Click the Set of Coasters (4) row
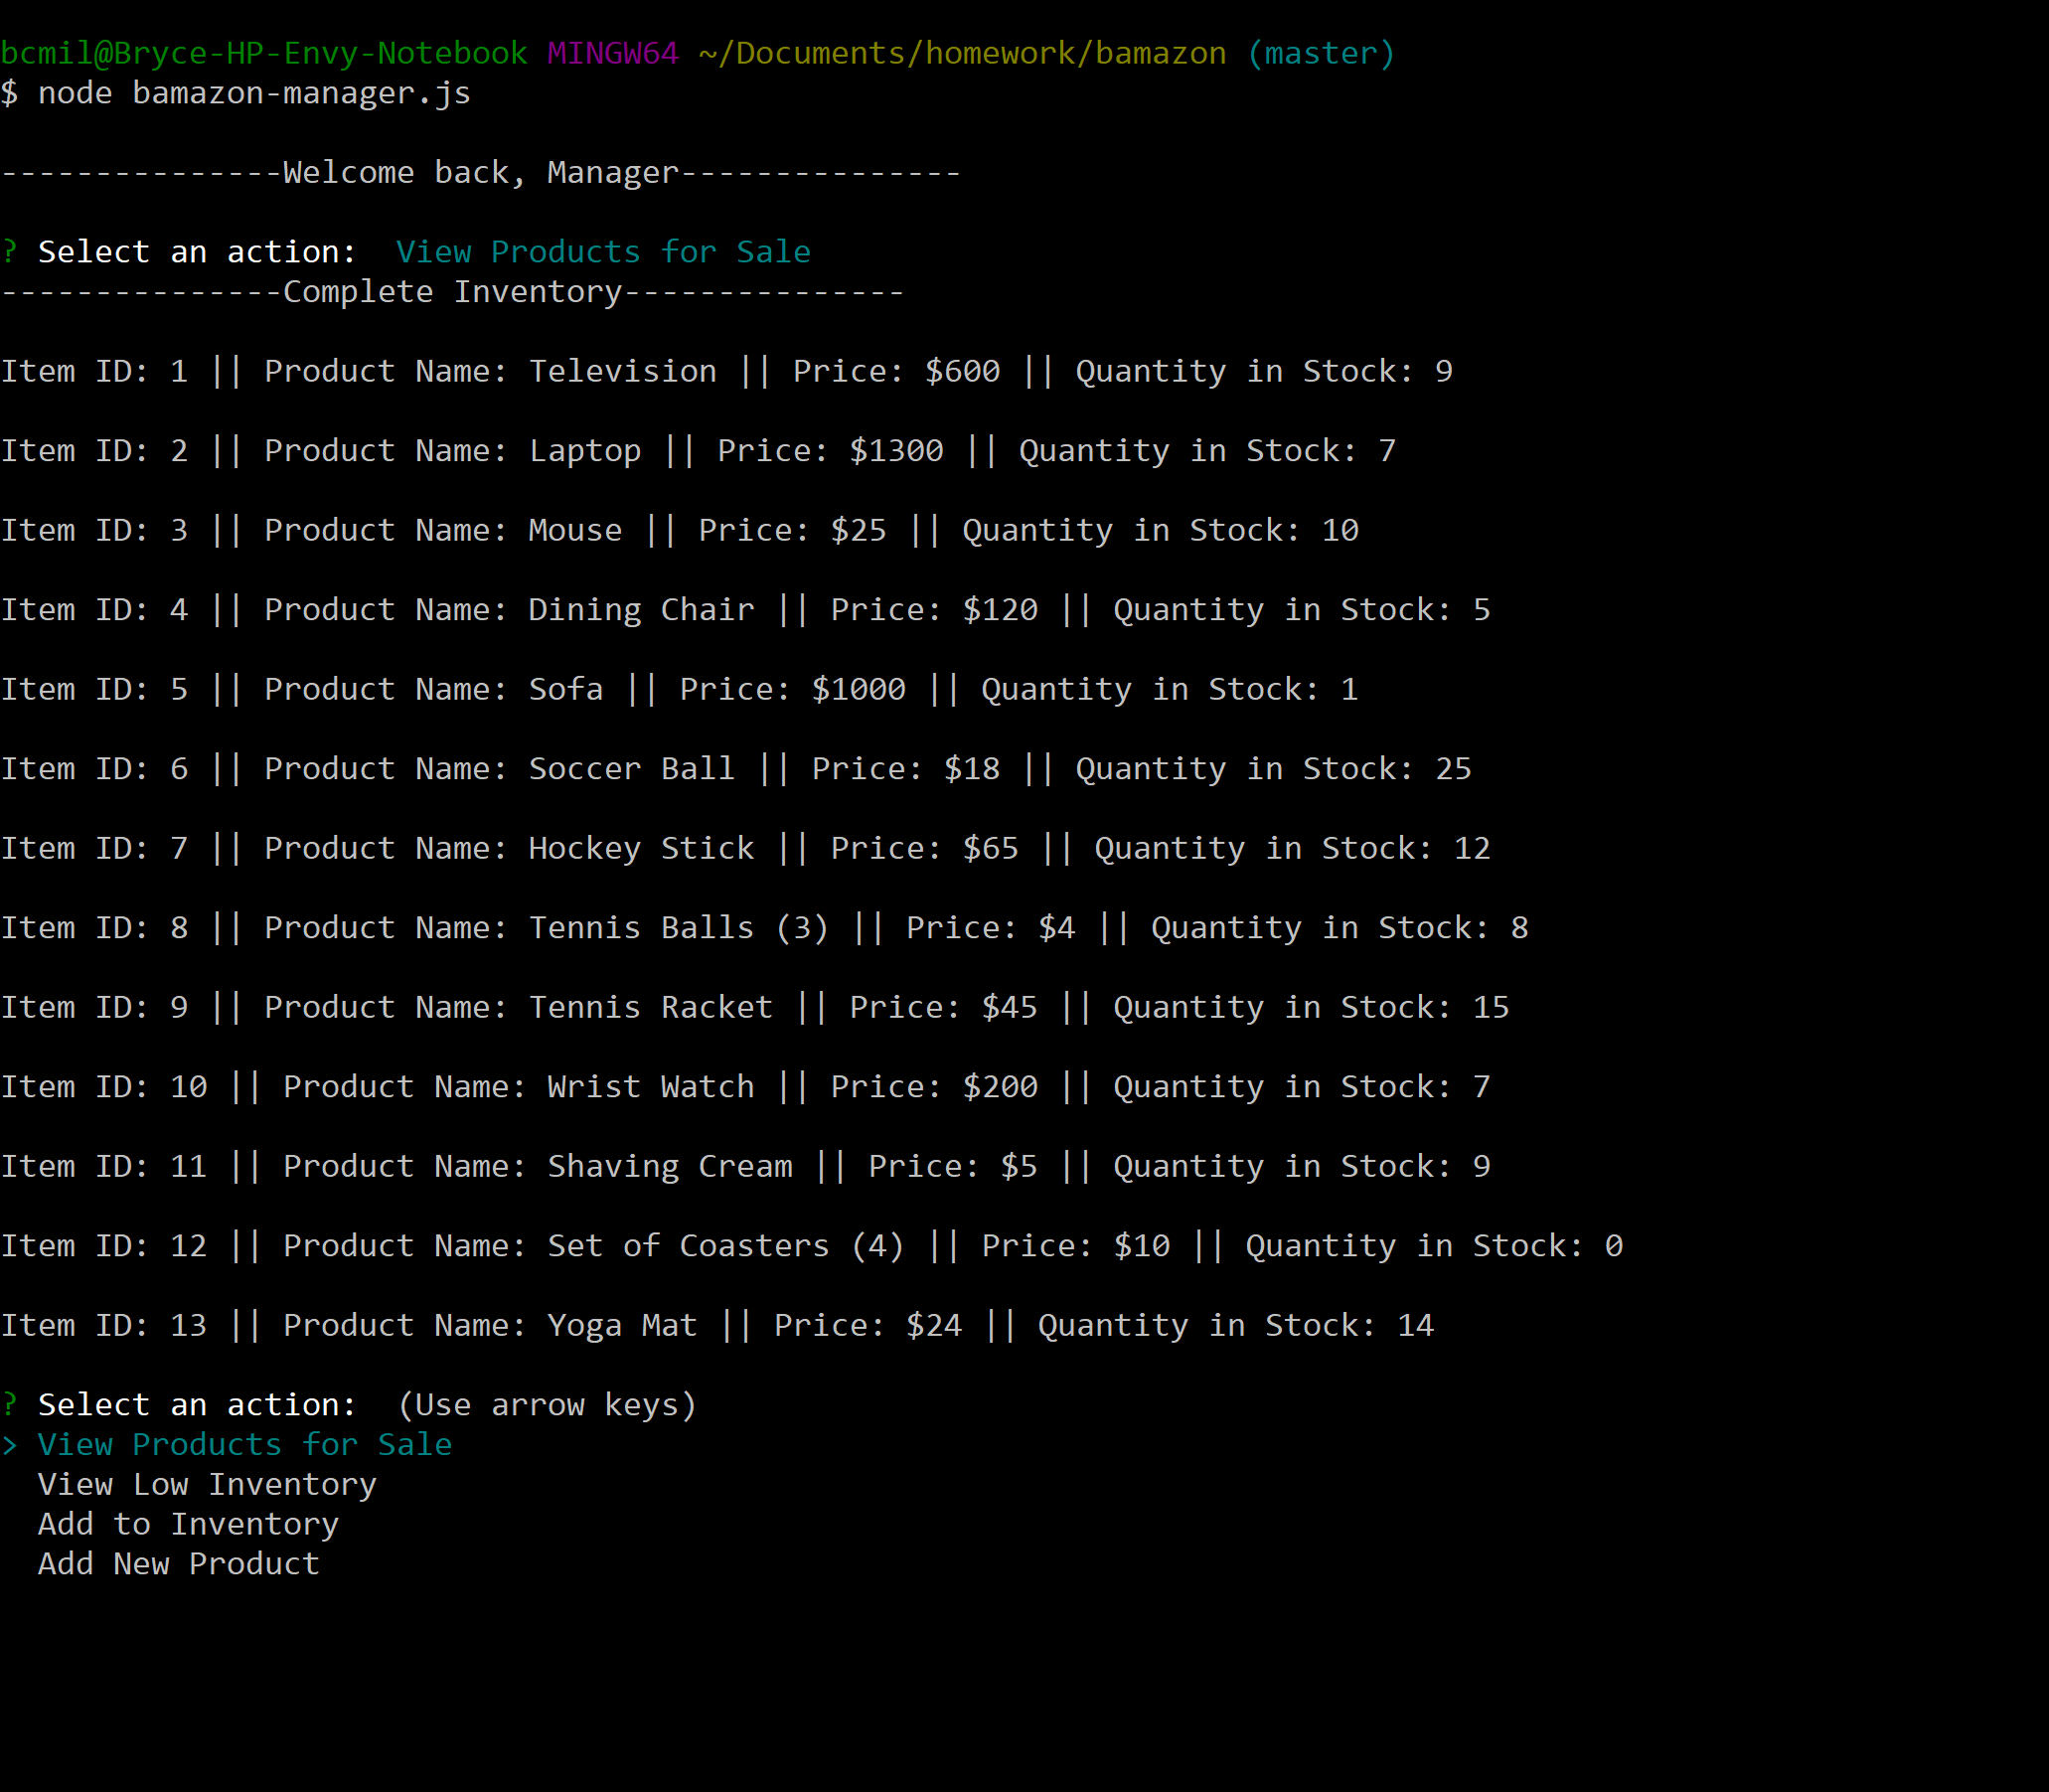2049x1792 pixels. pyautogui.click(x=812, y=1246)
